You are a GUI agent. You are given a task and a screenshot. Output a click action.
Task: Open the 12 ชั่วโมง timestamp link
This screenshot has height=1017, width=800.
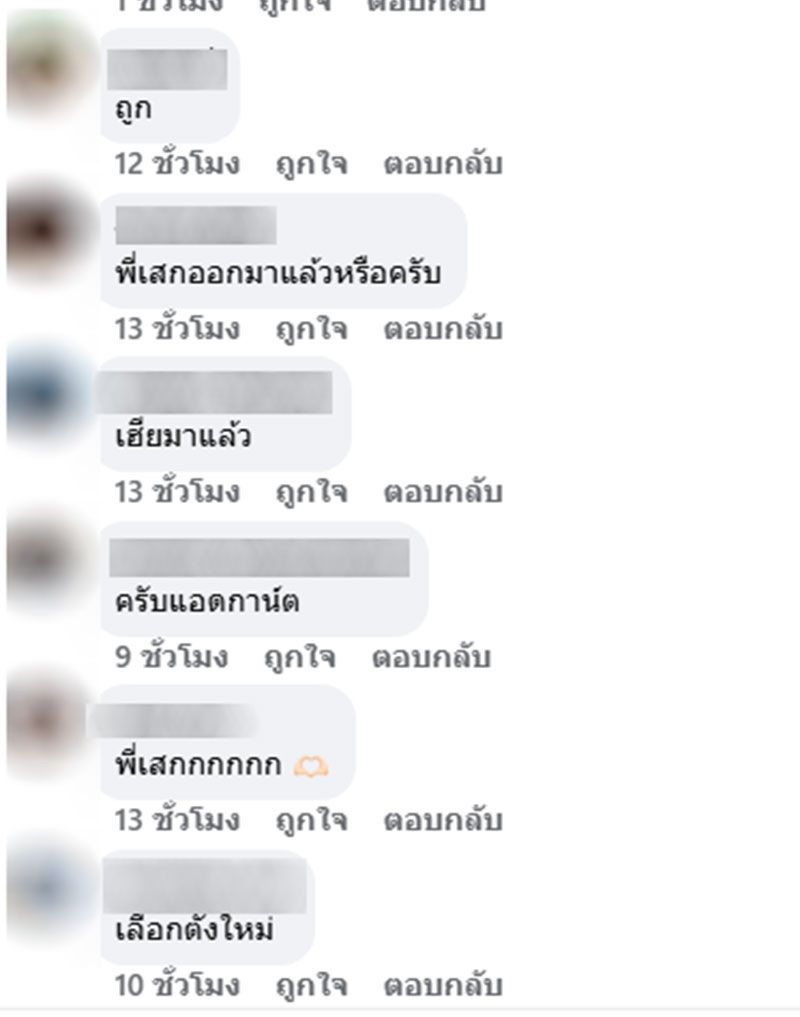pyautogui.click(x=177, y=164)
